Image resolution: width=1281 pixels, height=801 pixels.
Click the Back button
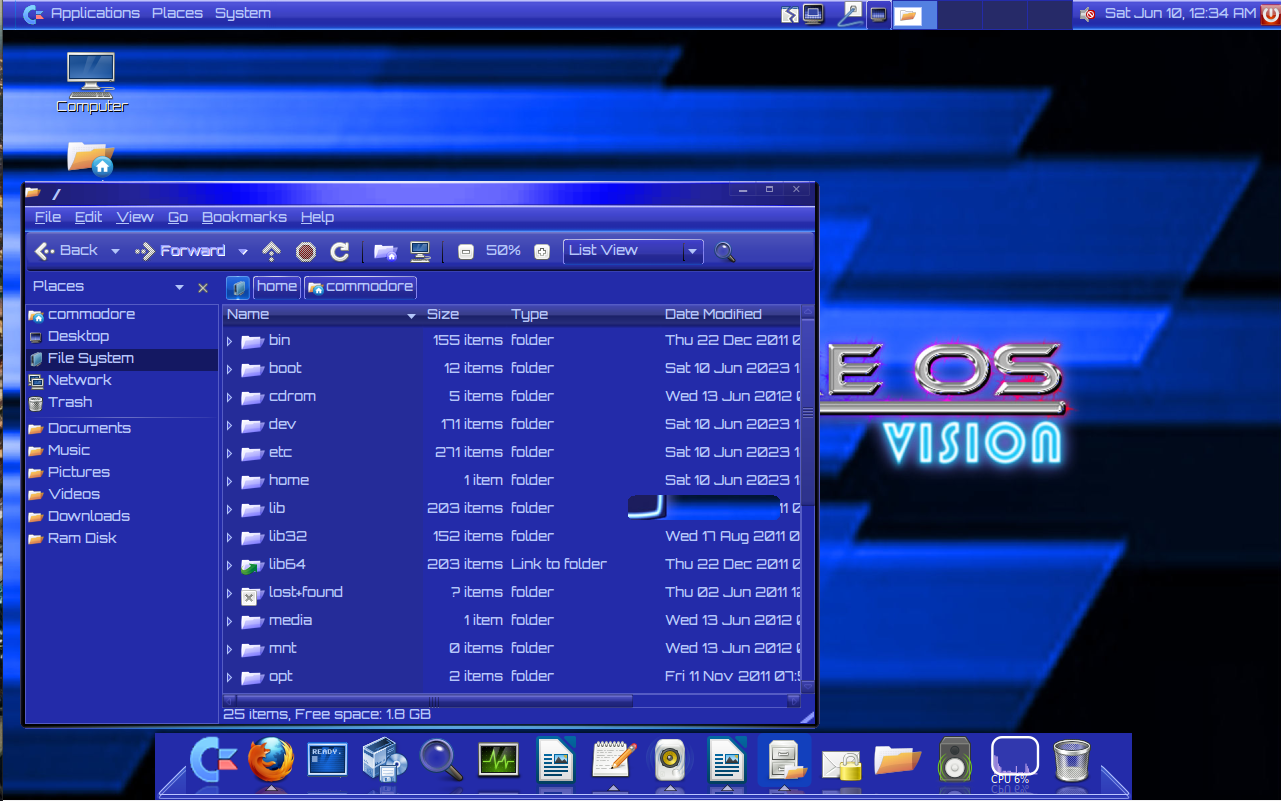67,251
